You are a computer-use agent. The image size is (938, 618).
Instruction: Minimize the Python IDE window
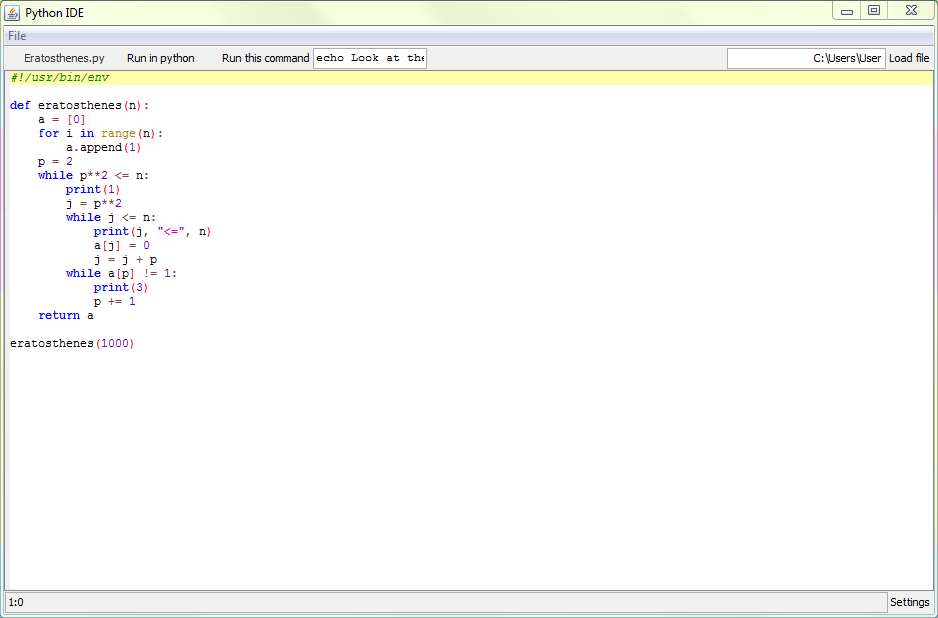[x=847, y=11]
